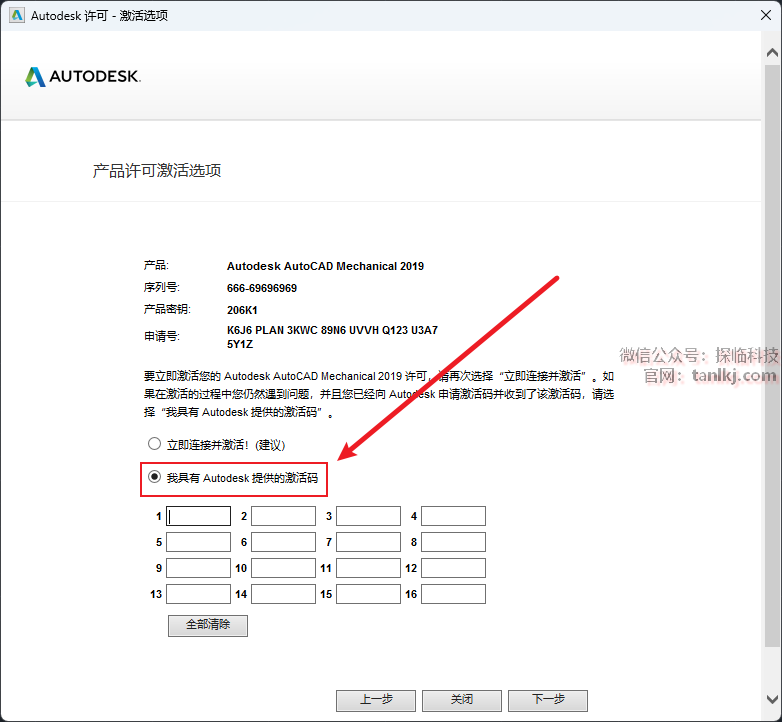Proceed with the 下一步 button
782x722 pixels.
548,701
